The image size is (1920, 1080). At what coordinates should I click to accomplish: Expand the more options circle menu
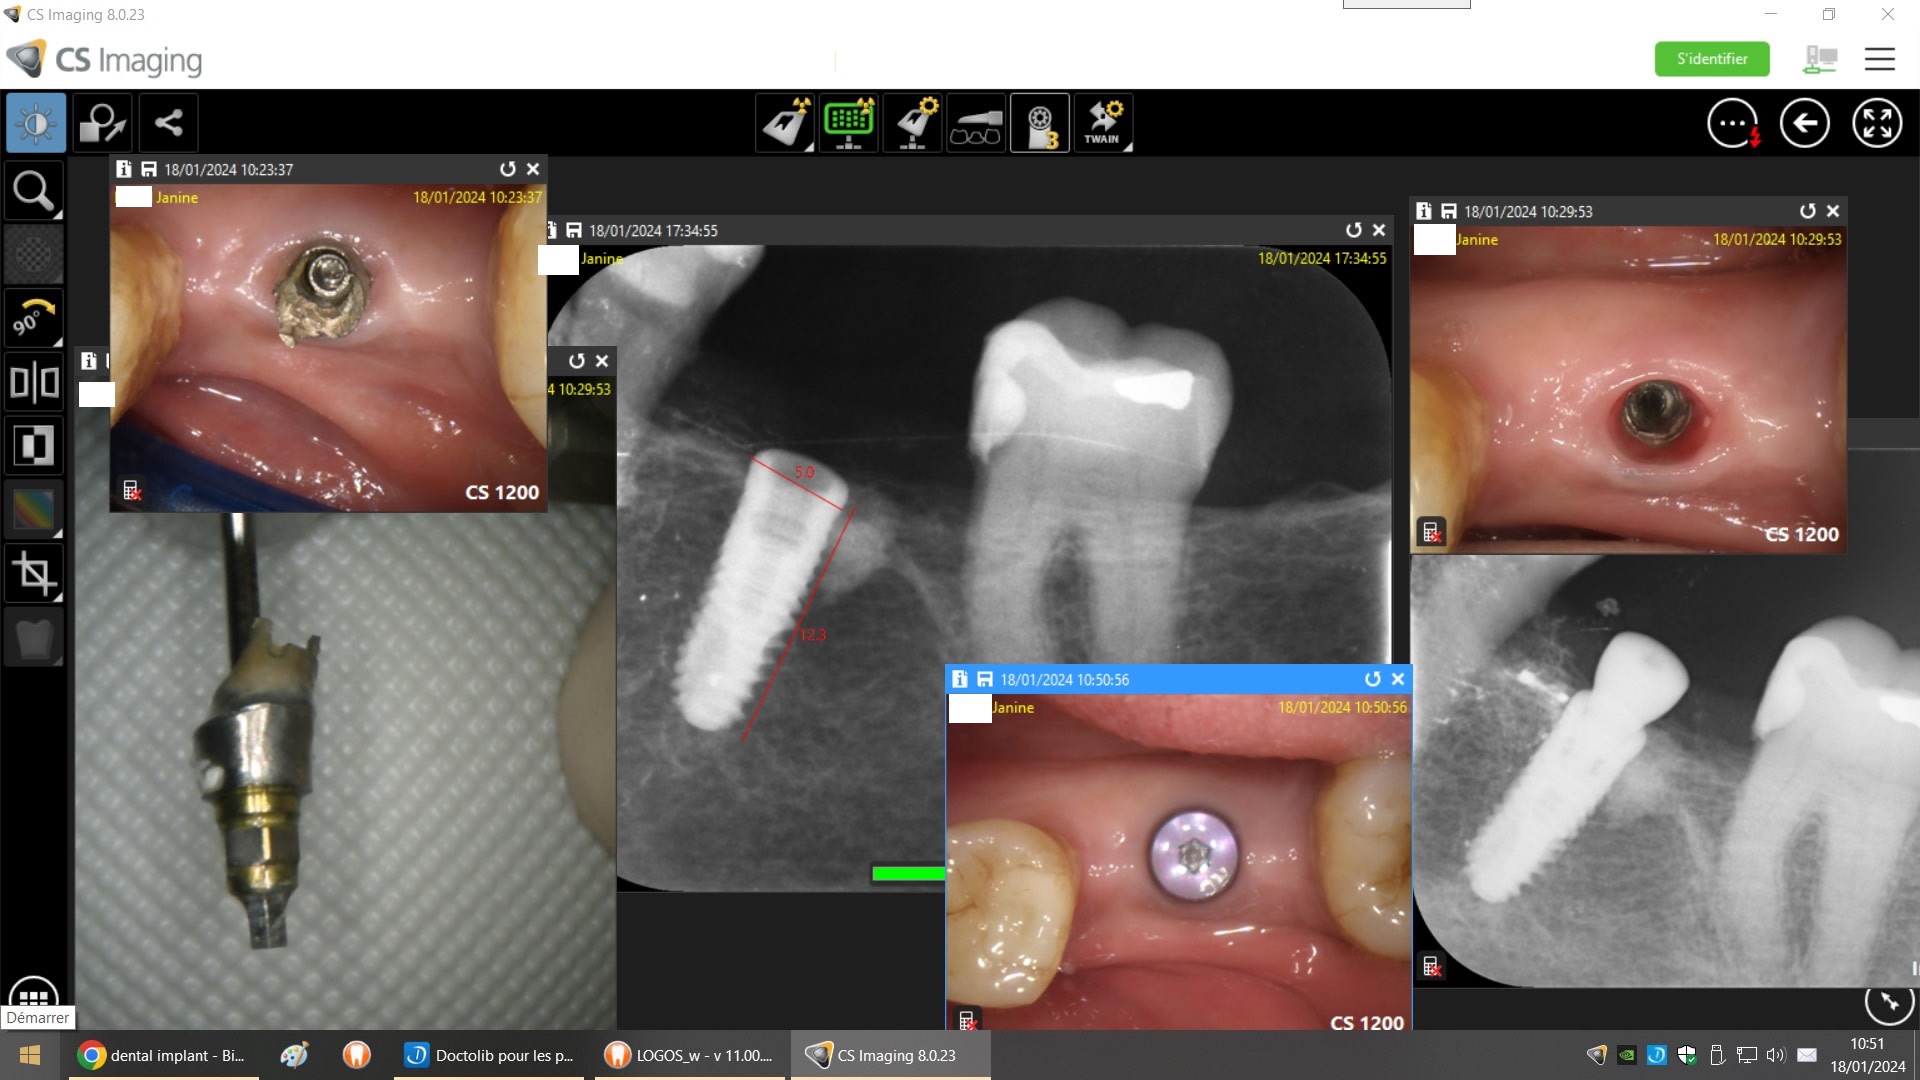pyautogui.click(x=1733, y=124)
